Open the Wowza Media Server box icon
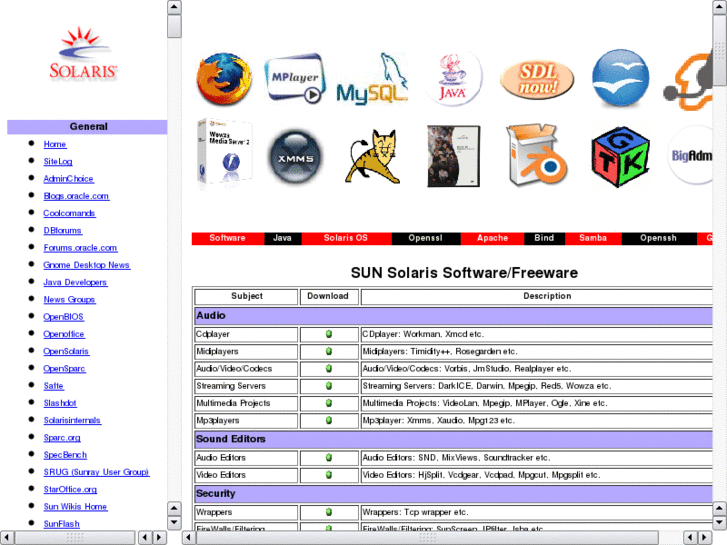The height and width of the screenshot is (545, 727). point(225,153)
